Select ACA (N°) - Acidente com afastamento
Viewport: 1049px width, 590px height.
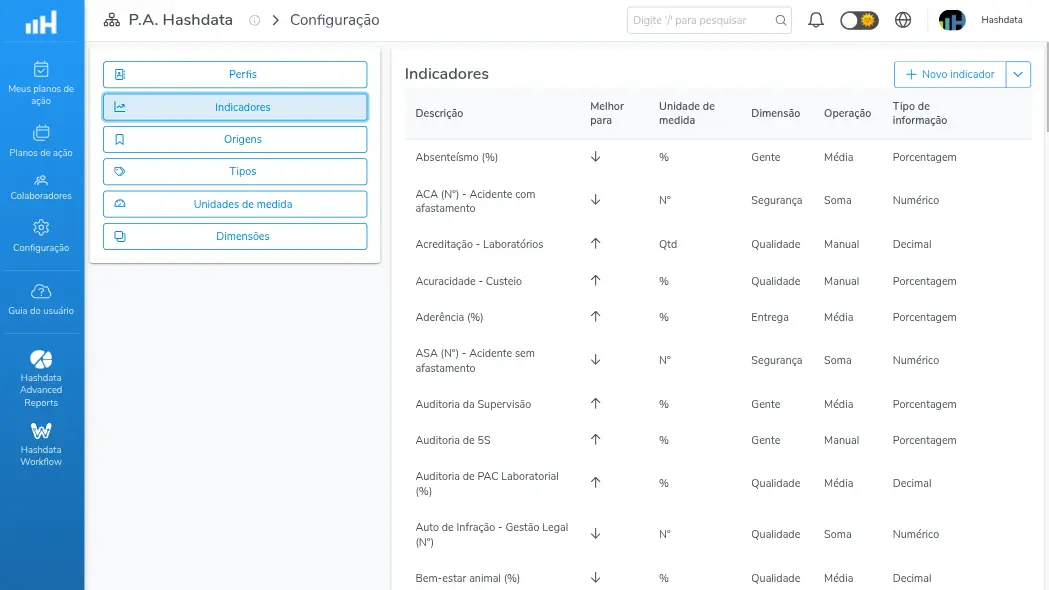point(718,201)
